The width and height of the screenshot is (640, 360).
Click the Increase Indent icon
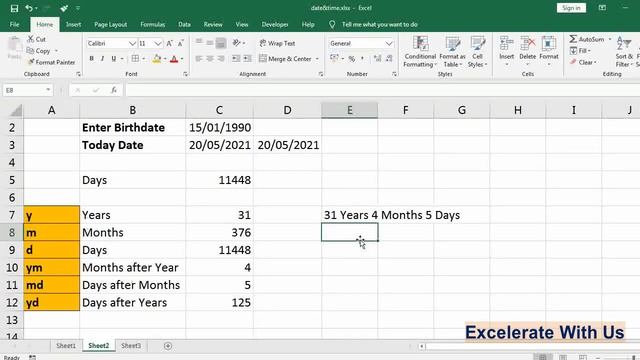pyautogui.click(x=247, y=59)
